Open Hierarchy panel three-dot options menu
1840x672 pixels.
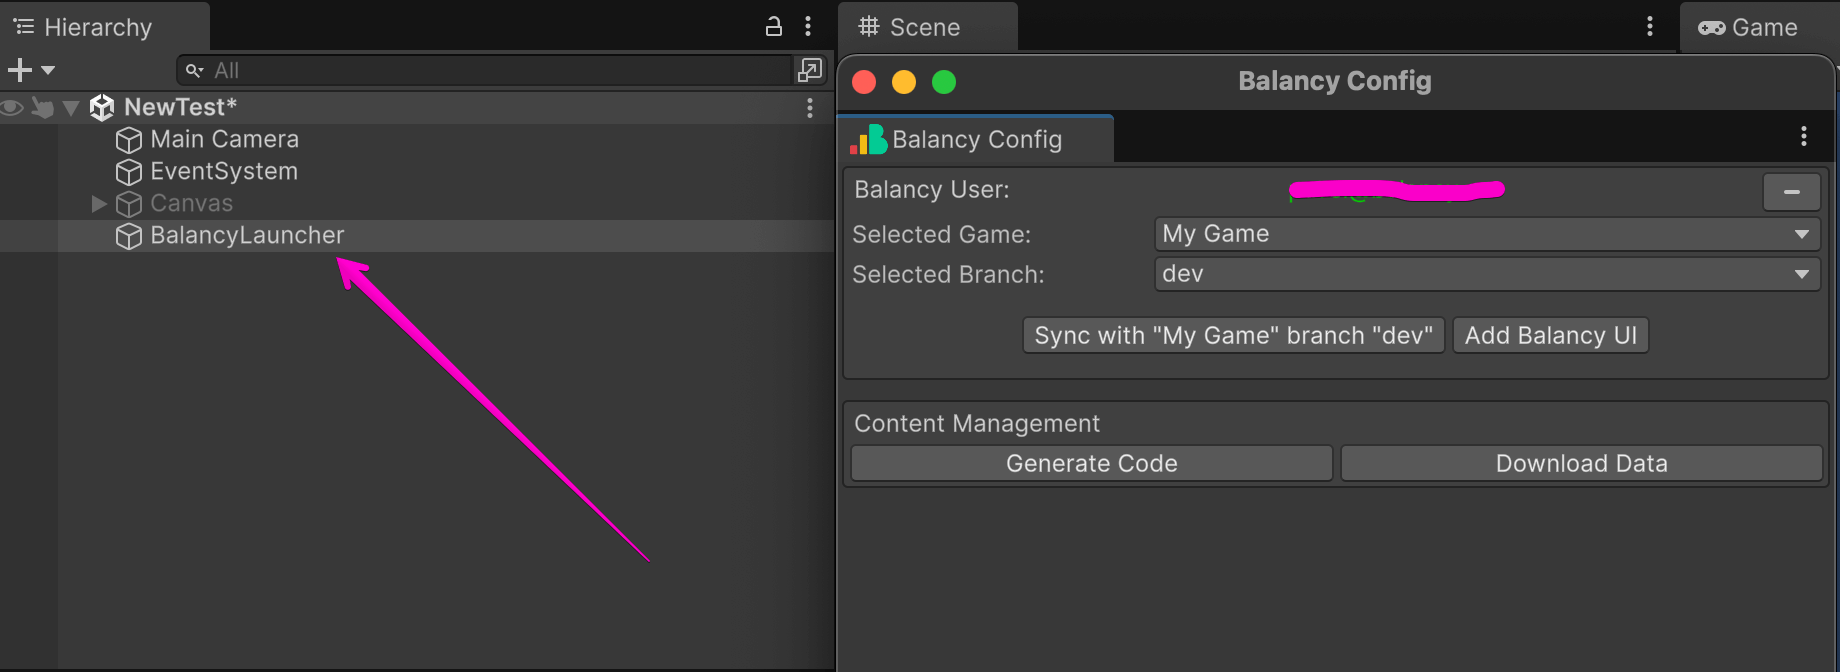pos(808,27)
